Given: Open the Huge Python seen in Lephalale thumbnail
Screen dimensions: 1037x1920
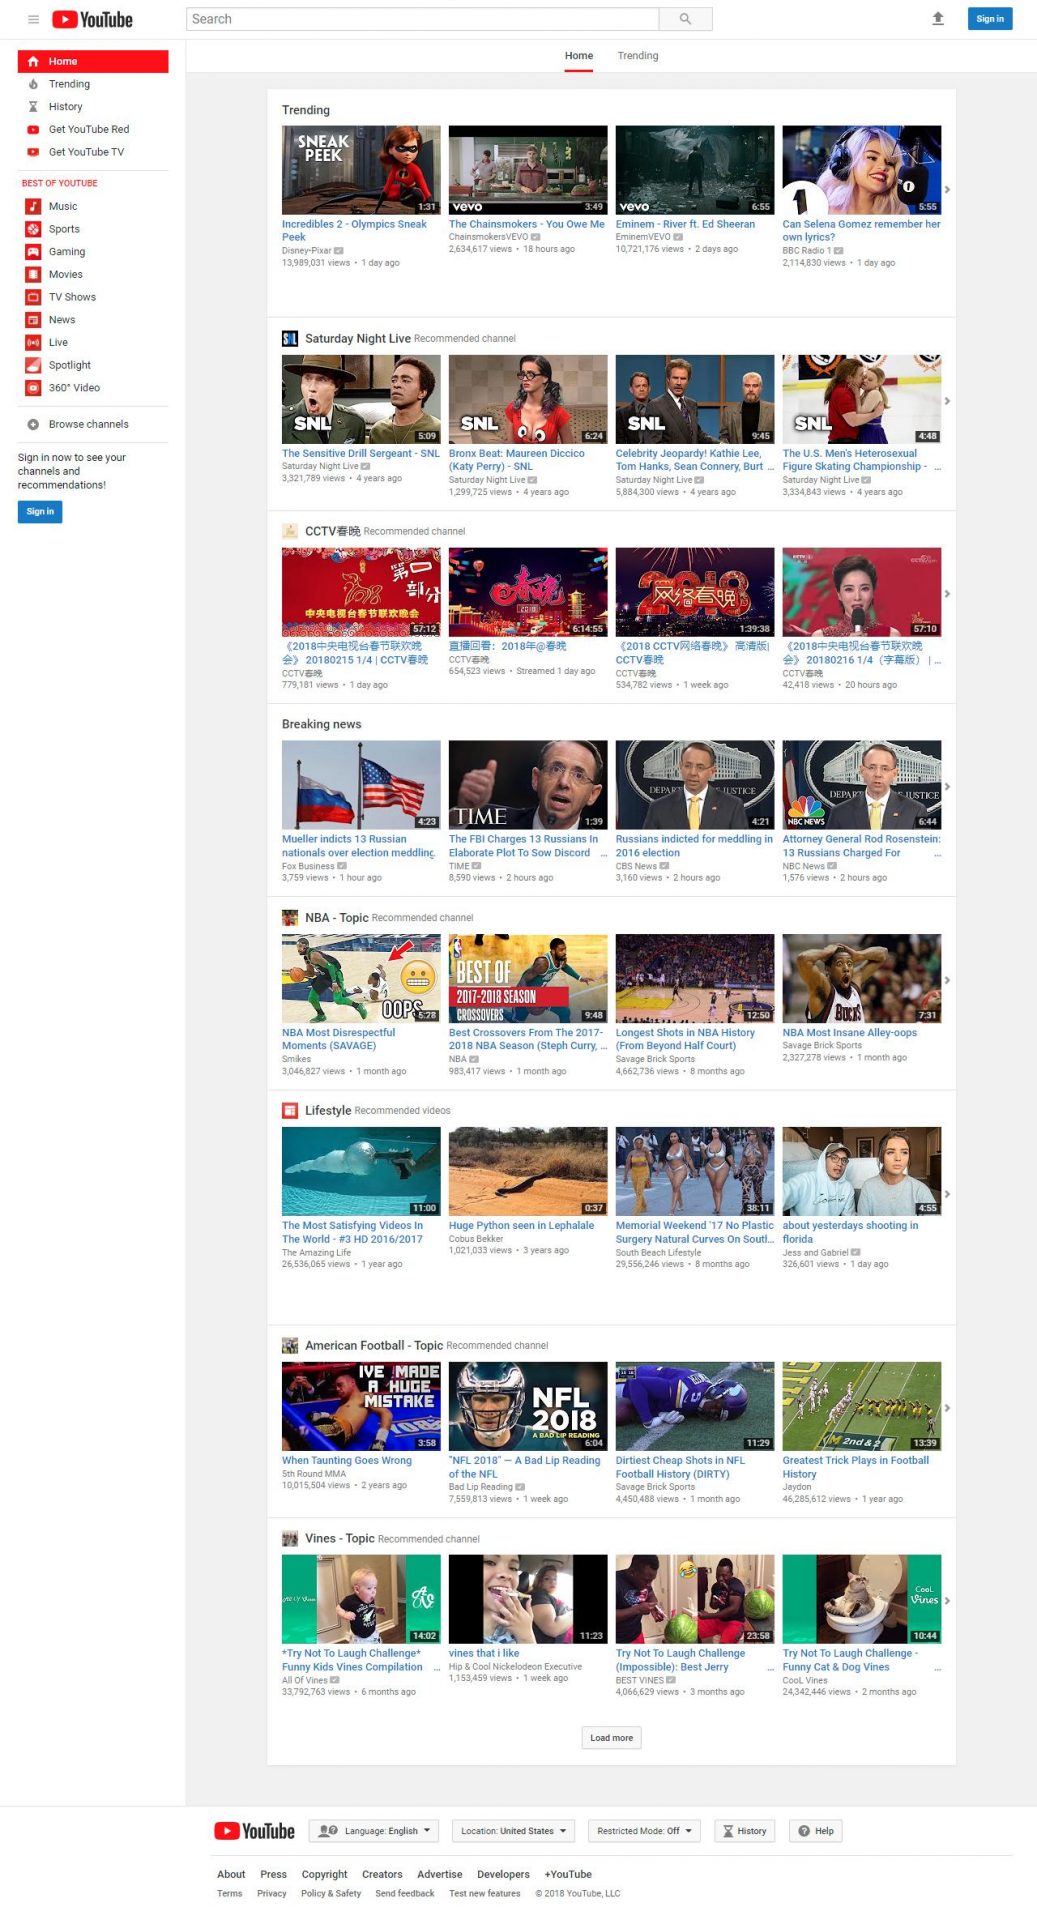Looking at the screenshot, I should click(x=528, y=1171).
